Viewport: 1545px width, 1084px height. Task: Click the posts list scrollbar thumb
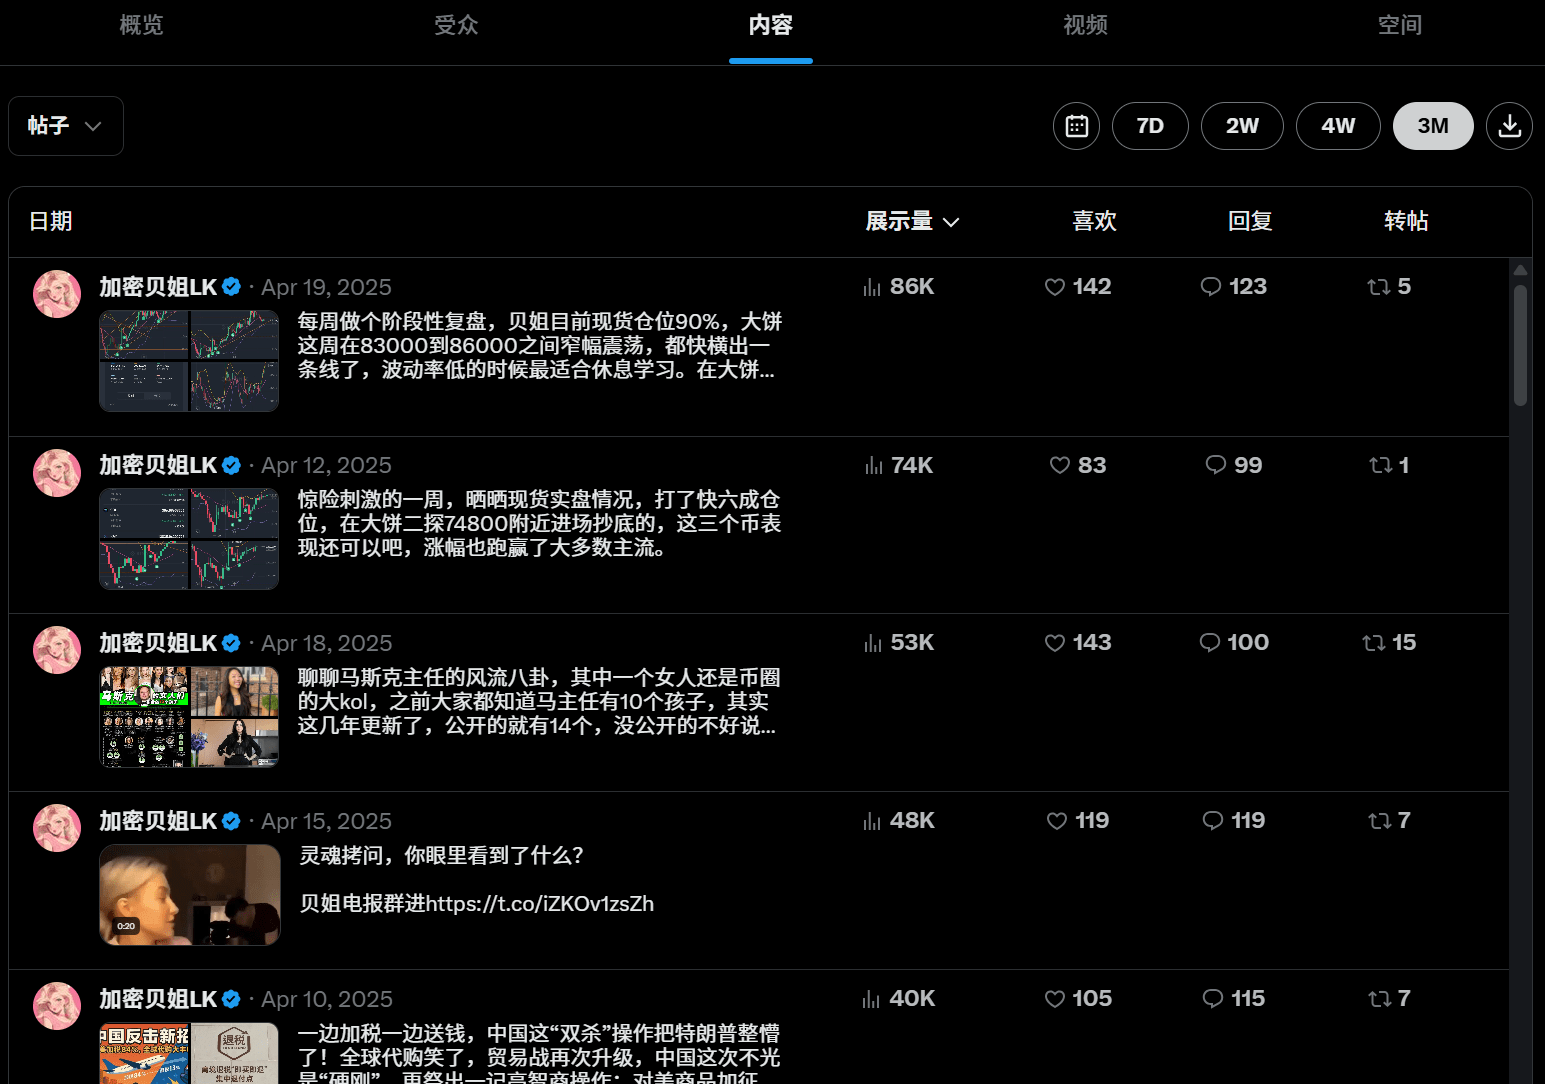(x=1520, y=345)
